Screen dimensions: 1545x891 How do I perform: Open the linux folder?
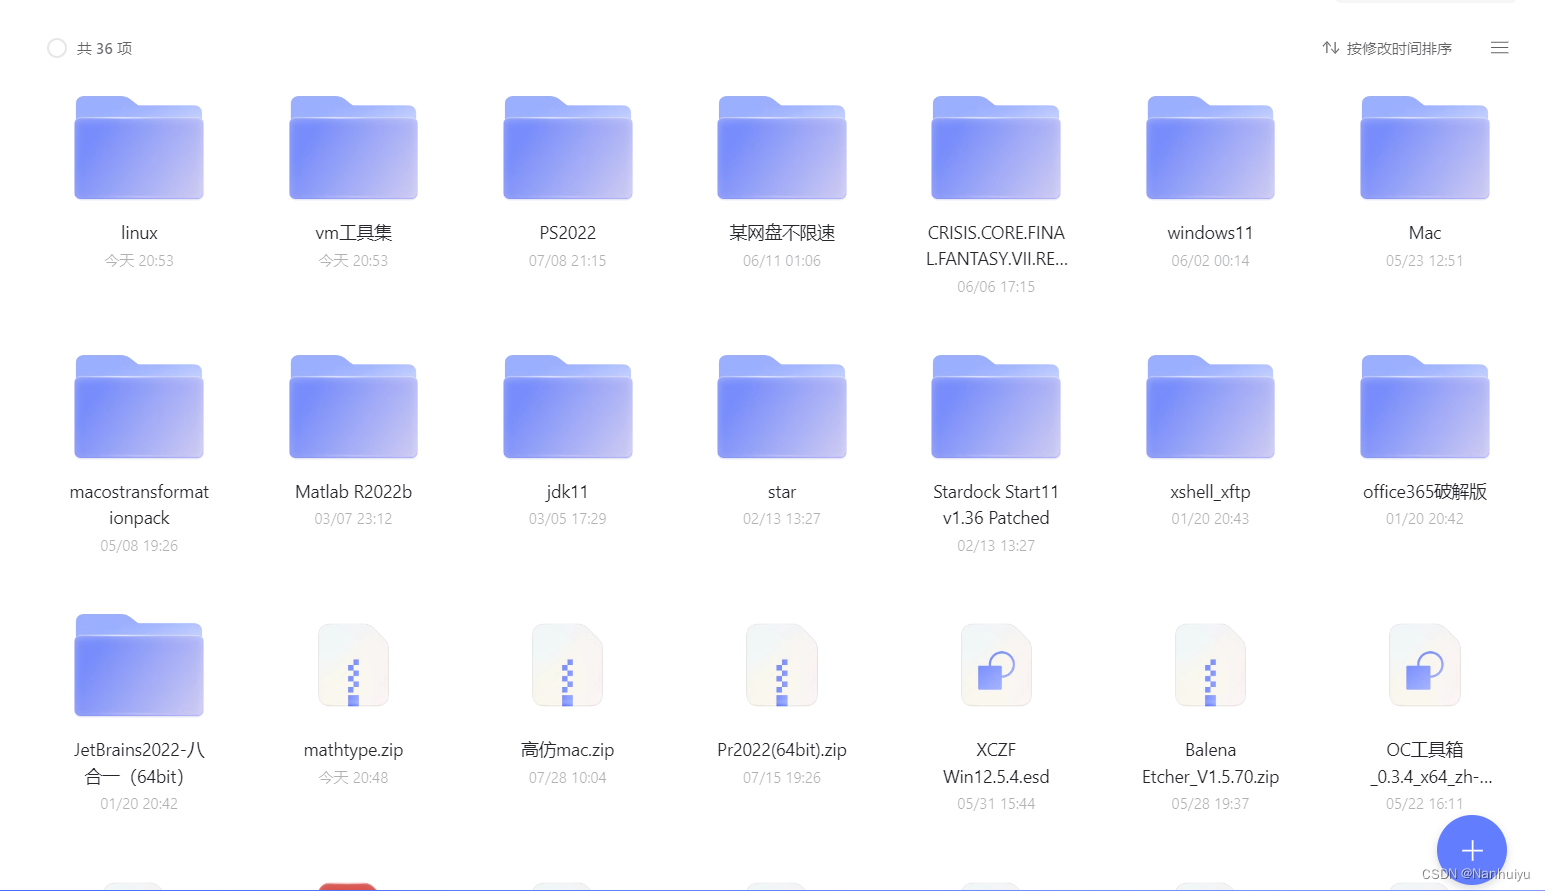[139, 148]
